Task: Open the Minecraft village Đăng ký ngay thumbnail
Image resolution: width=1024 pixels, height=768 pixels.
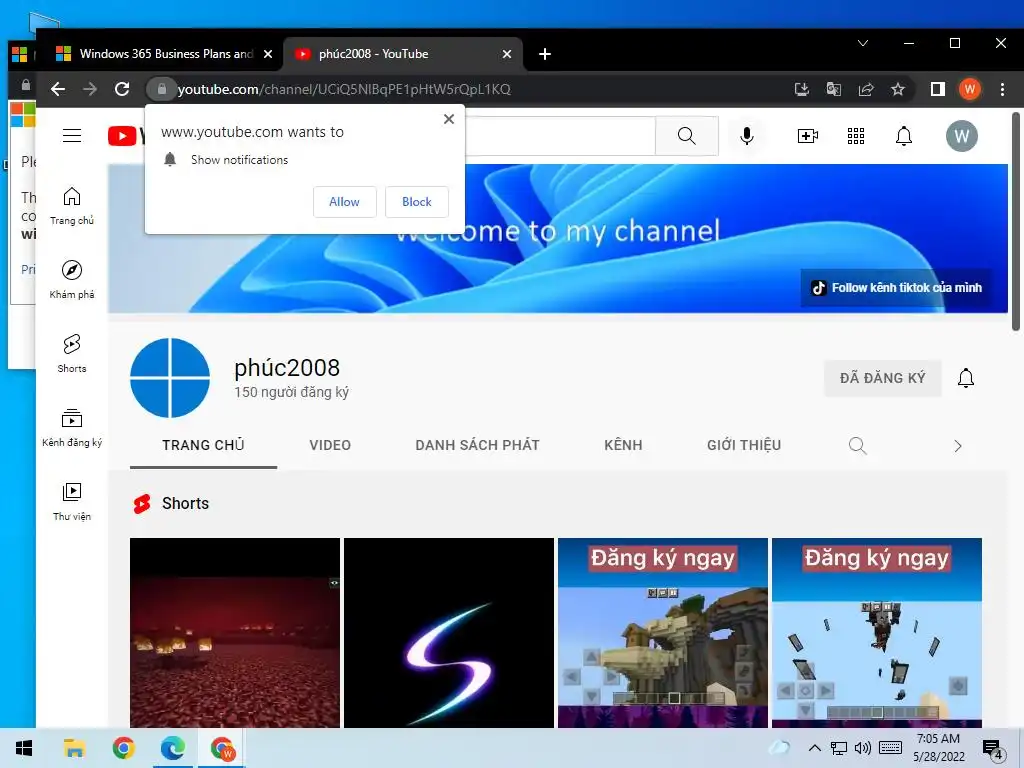Action: [x=663, y=633]
